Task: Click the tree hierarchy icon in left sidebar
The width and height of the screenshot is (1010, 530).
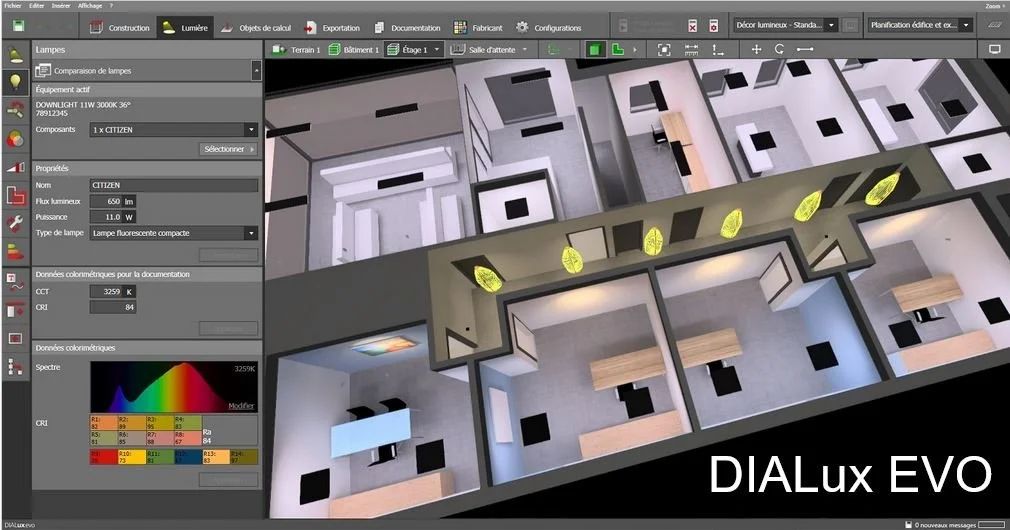Action: point(15,366)
